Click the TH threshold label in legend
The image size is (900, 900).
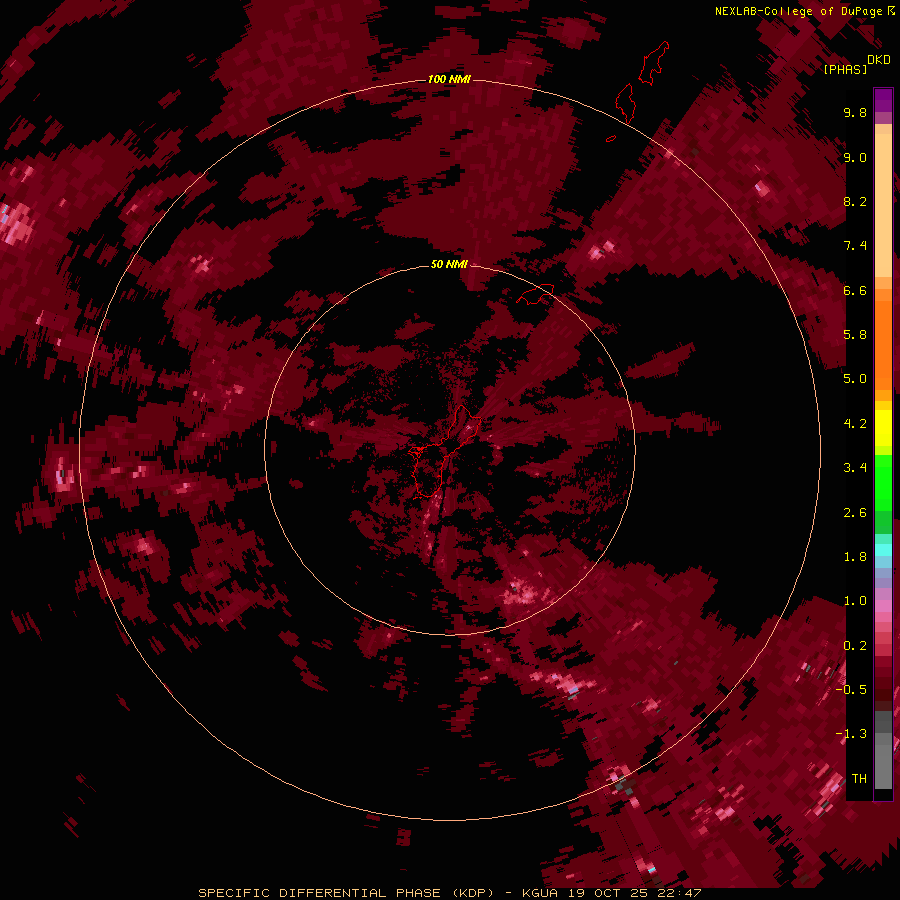pos(859,779)
